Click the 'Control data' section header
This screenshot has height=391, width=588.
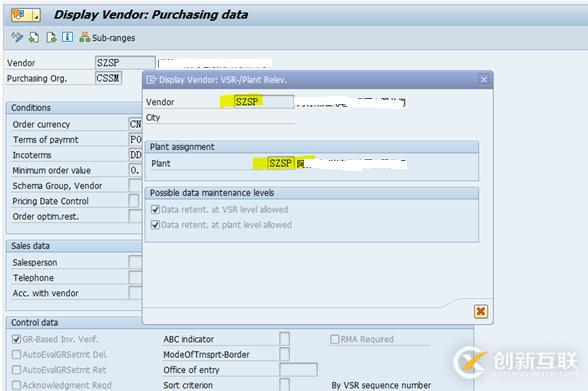click(34, 322)
